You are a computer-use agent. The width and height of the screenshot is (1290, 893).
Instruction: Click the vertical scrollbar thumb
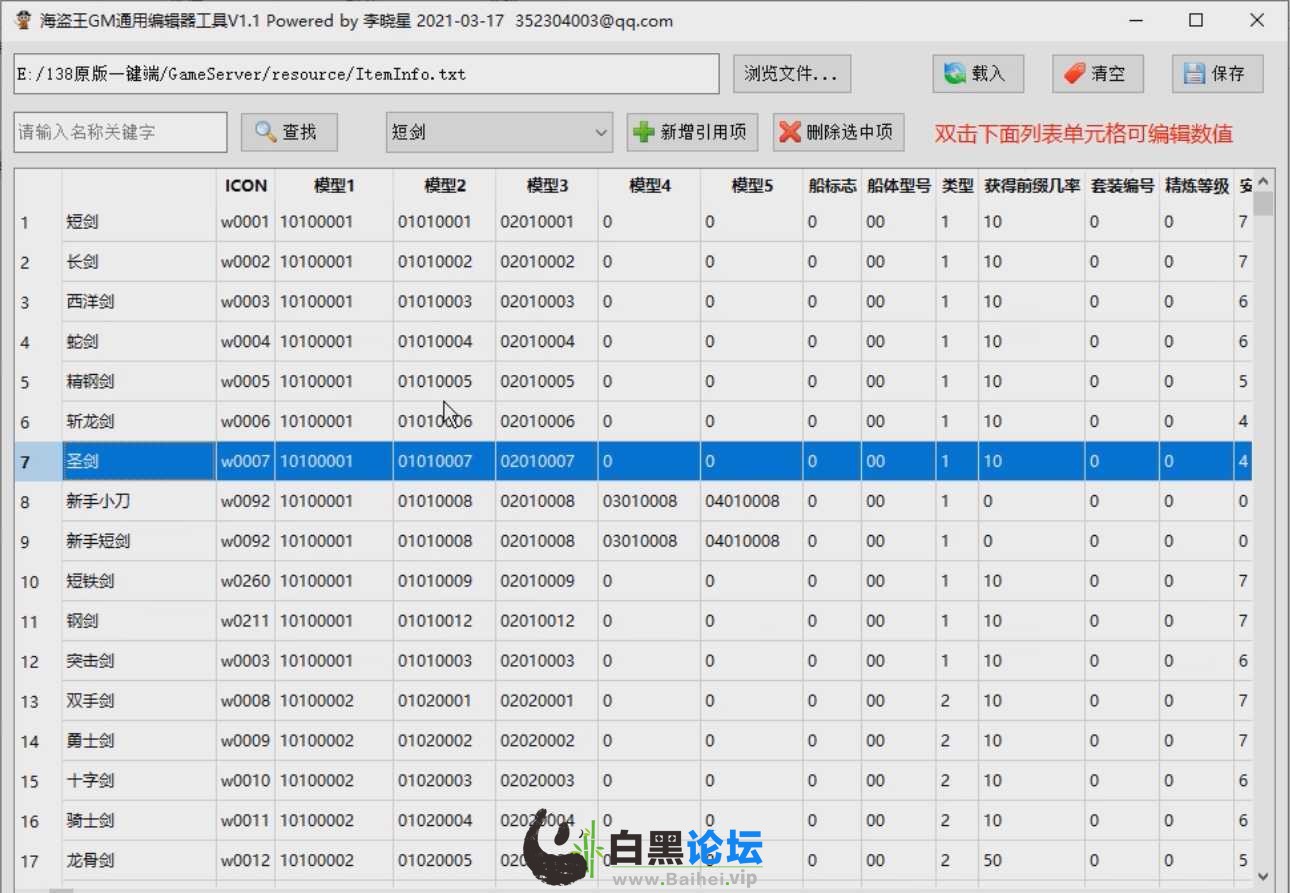[x=1264, y=204]
